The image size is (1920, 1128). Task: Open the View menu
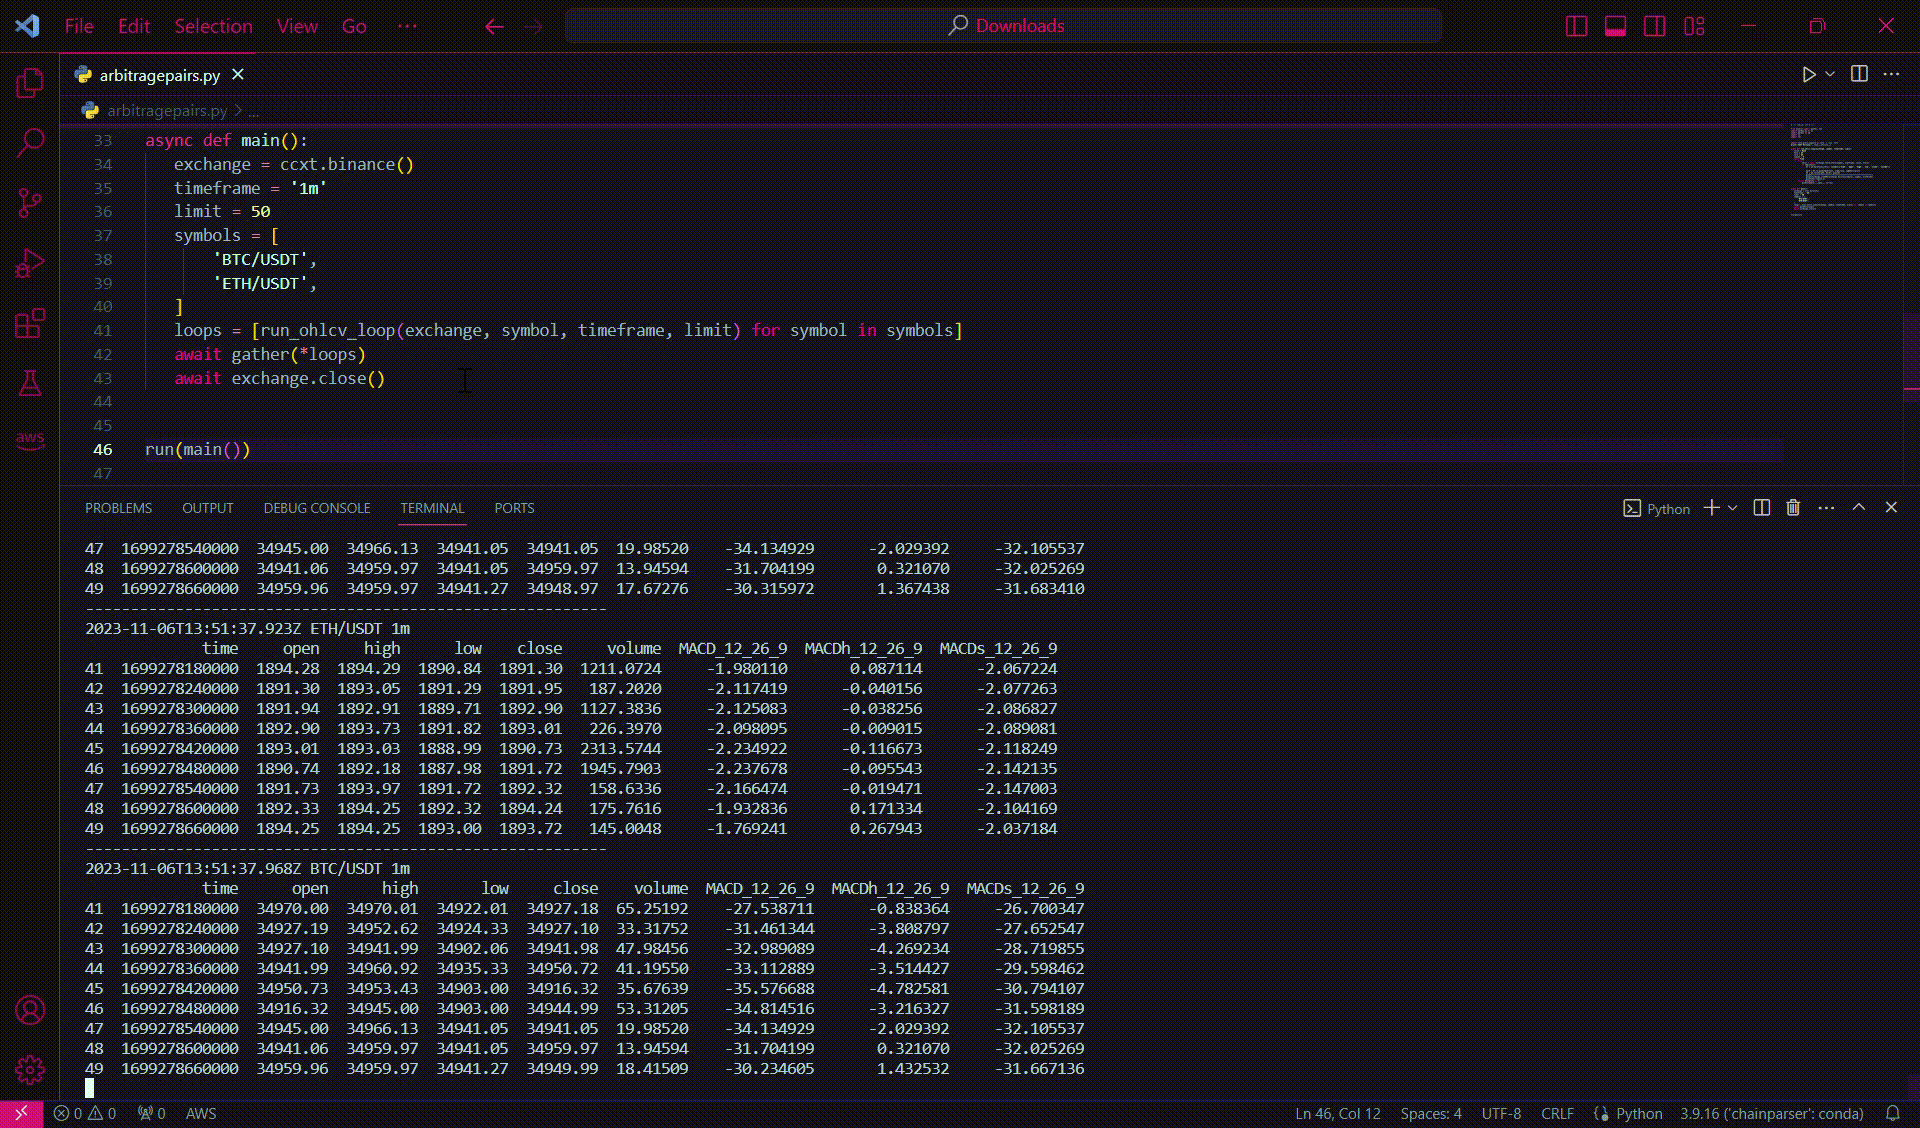[297, 26]
